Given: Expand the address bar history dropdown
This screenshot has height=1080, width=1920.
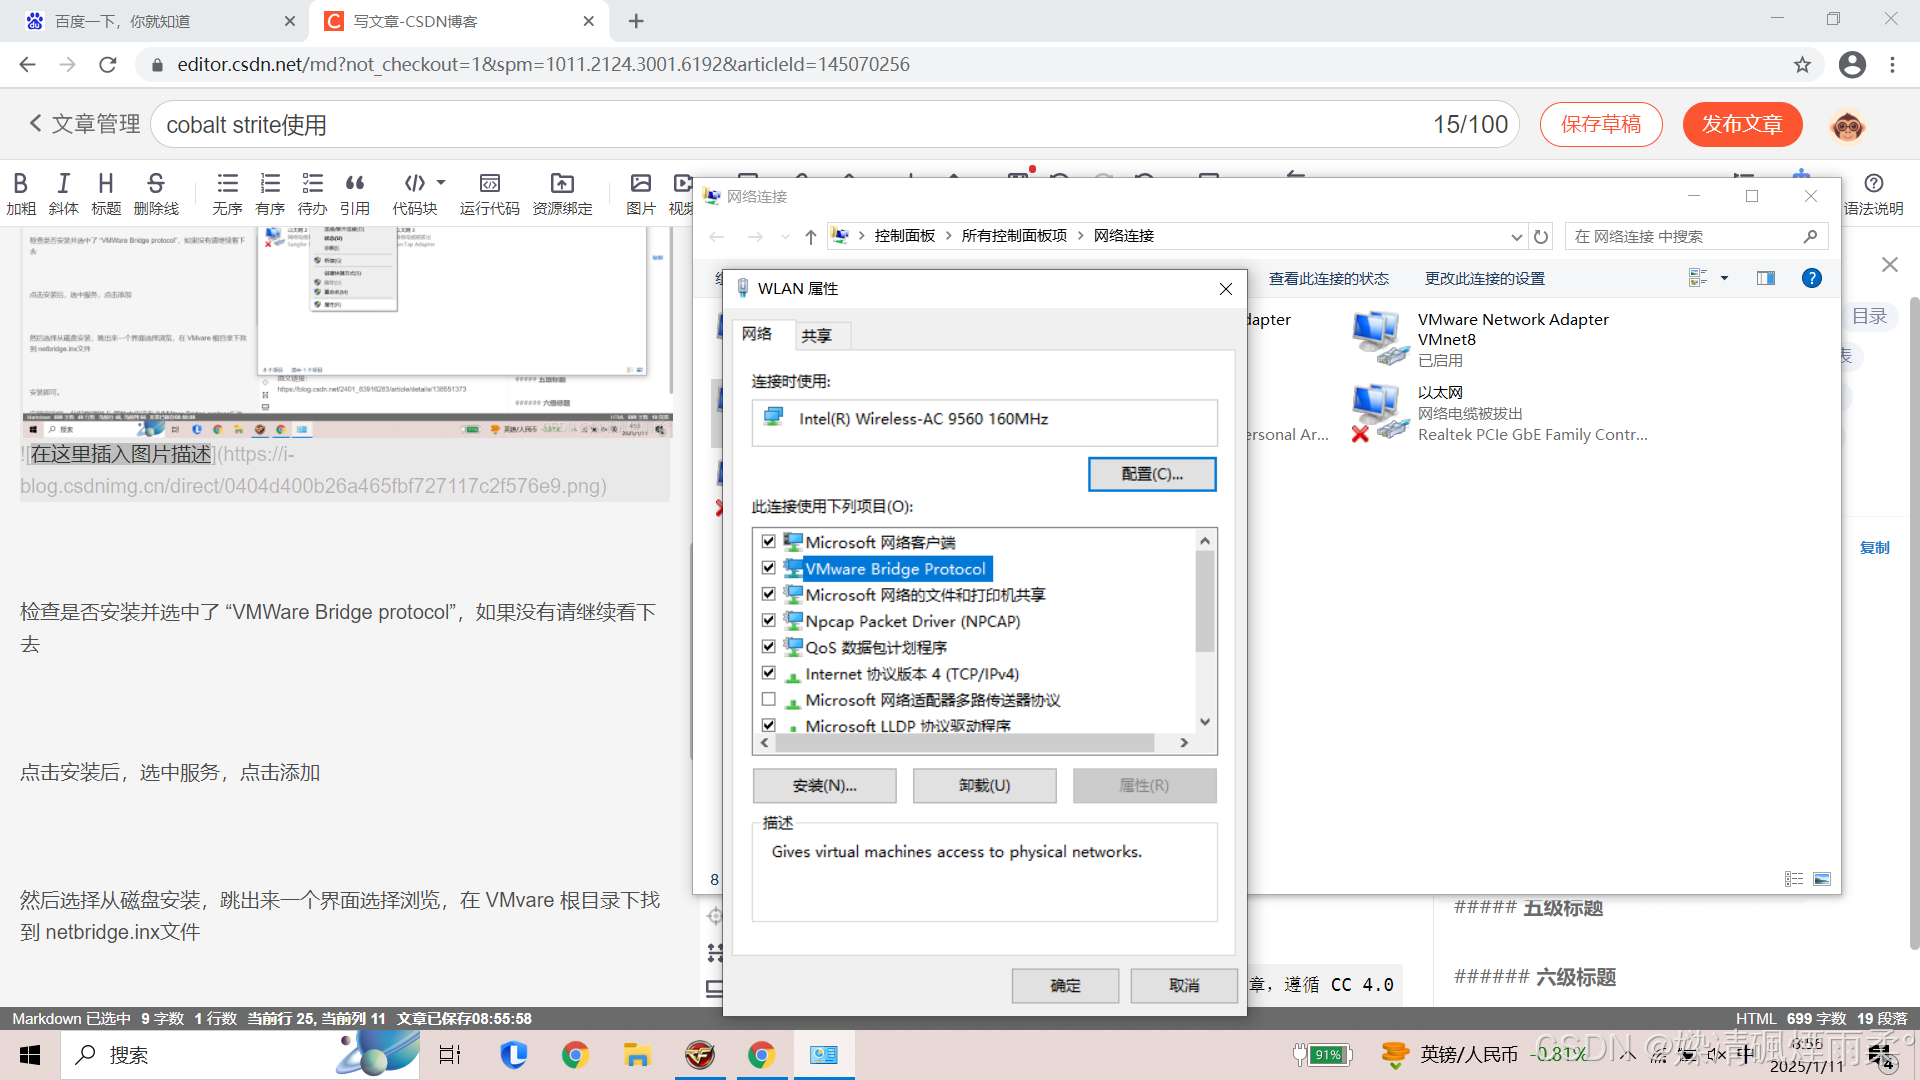Looking at the screenshot, I should [x=1516, y=237].
